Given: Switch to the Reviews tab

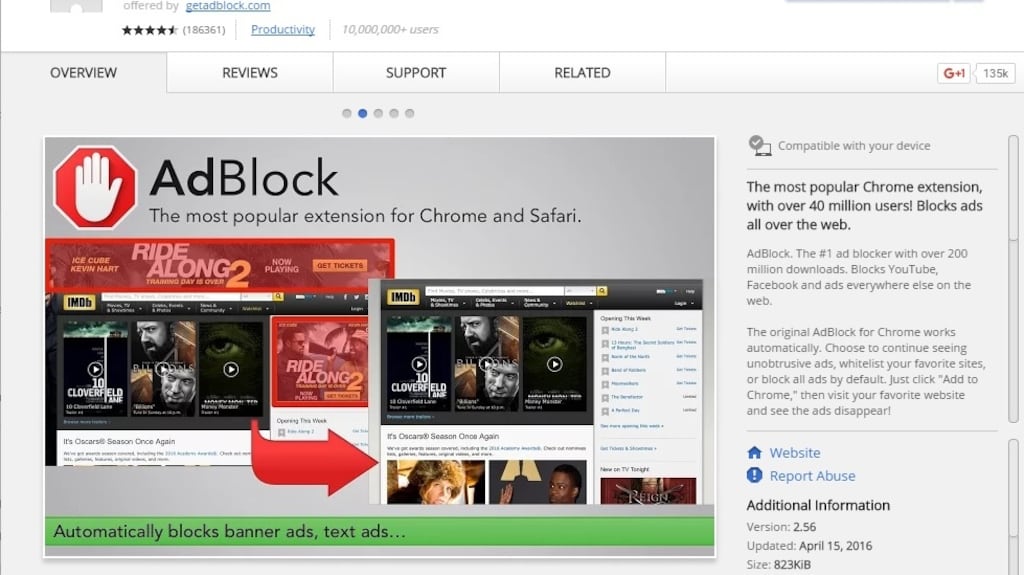Looking at the screenshot, I should point(249,73).
